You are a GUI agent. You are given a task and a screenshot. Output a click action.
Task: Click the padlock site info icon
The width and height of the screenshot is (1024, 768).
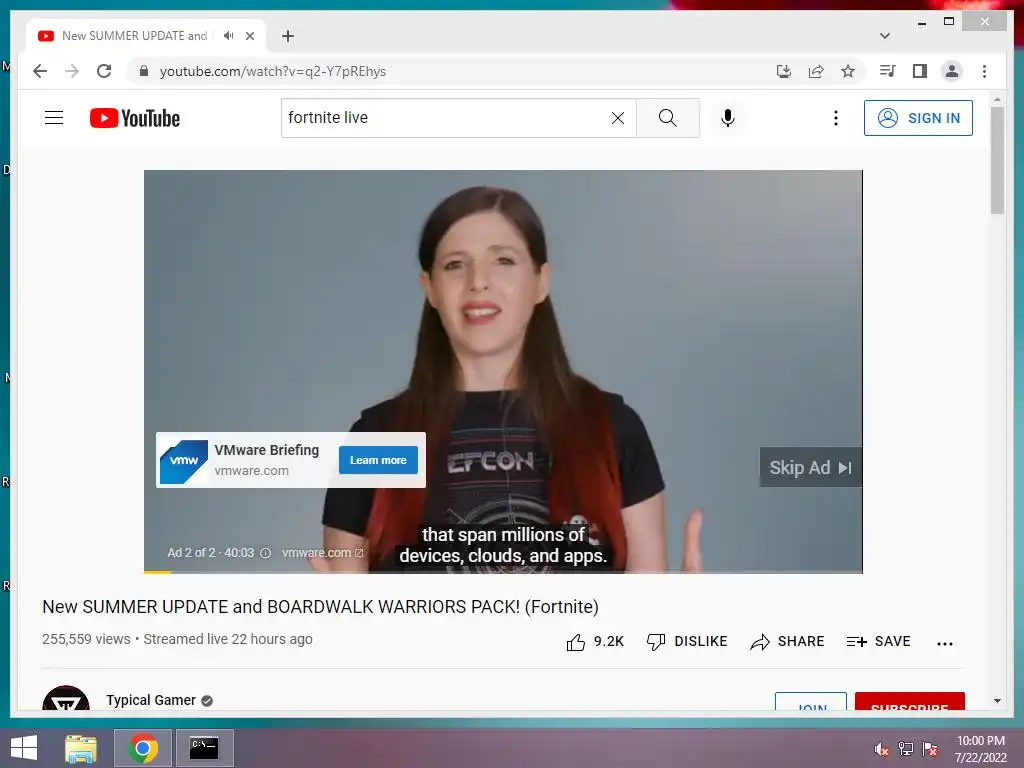[x=144, y=71]
